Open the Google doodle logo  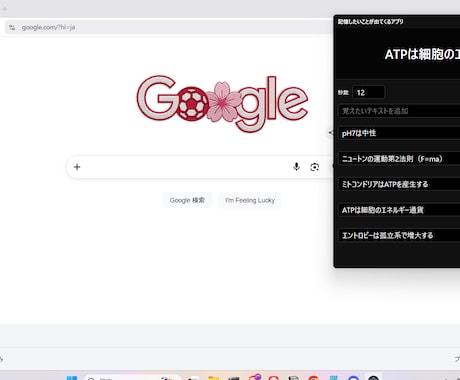pyautogui.click(x=222, y=104)
